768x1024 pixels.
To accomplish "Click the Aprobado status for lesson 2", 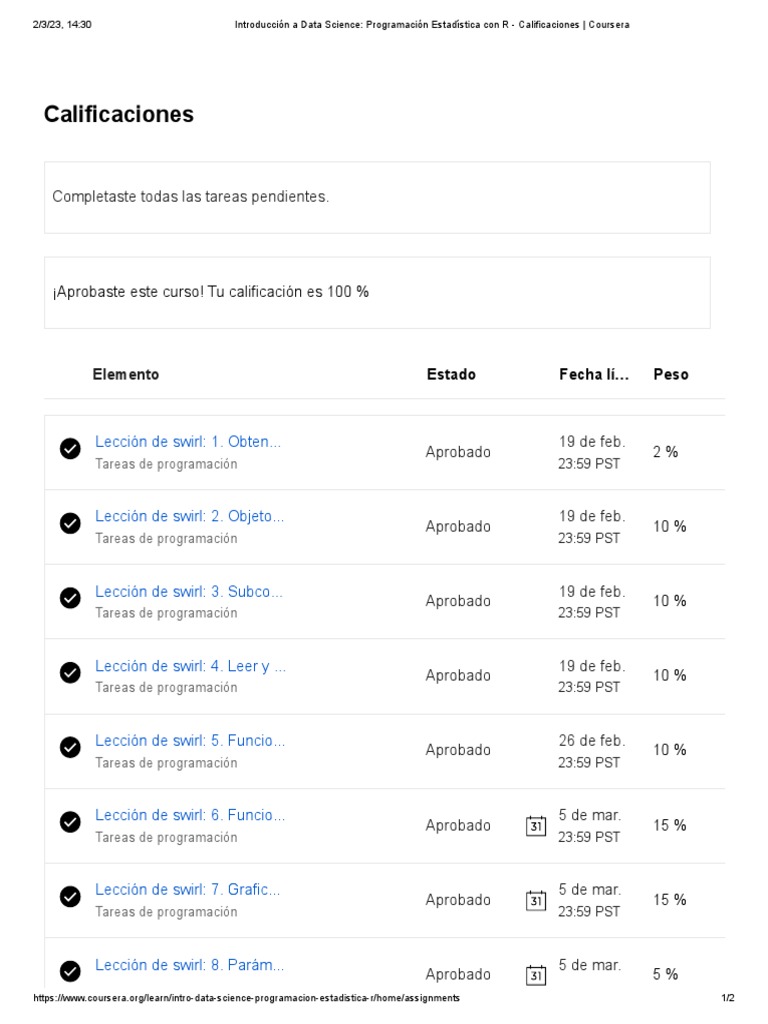I will coord(458,526).
